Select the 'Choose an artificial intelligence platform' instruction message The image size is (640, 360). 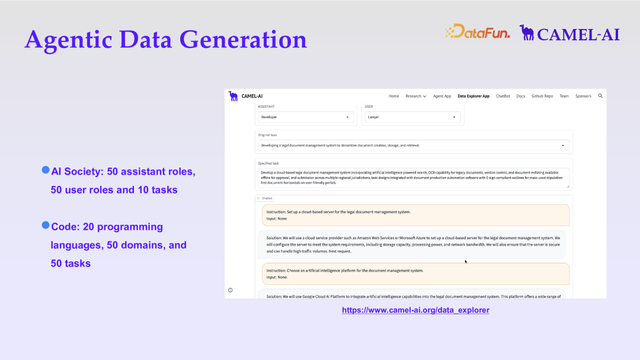pos(416,273)
